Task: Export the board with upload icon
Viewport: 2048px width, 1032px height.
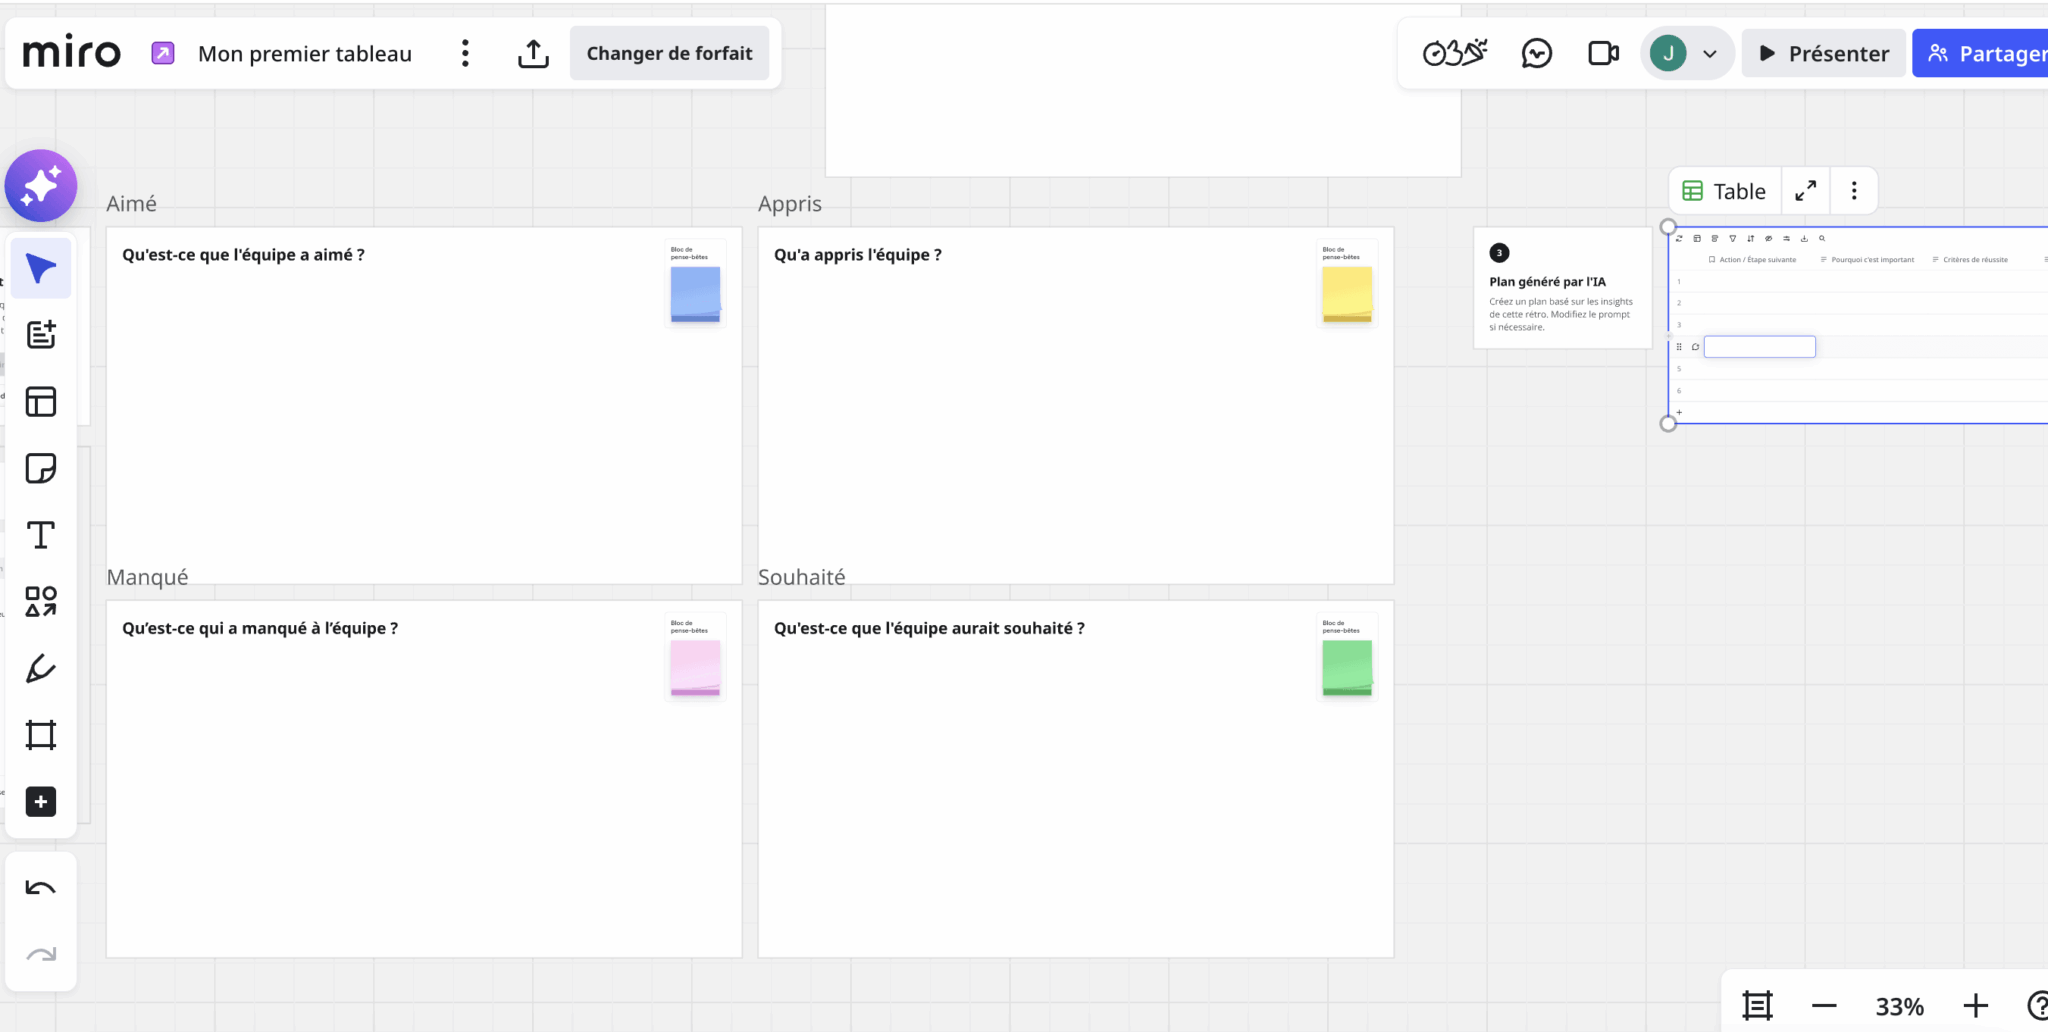Action: [x=533, y=53]
